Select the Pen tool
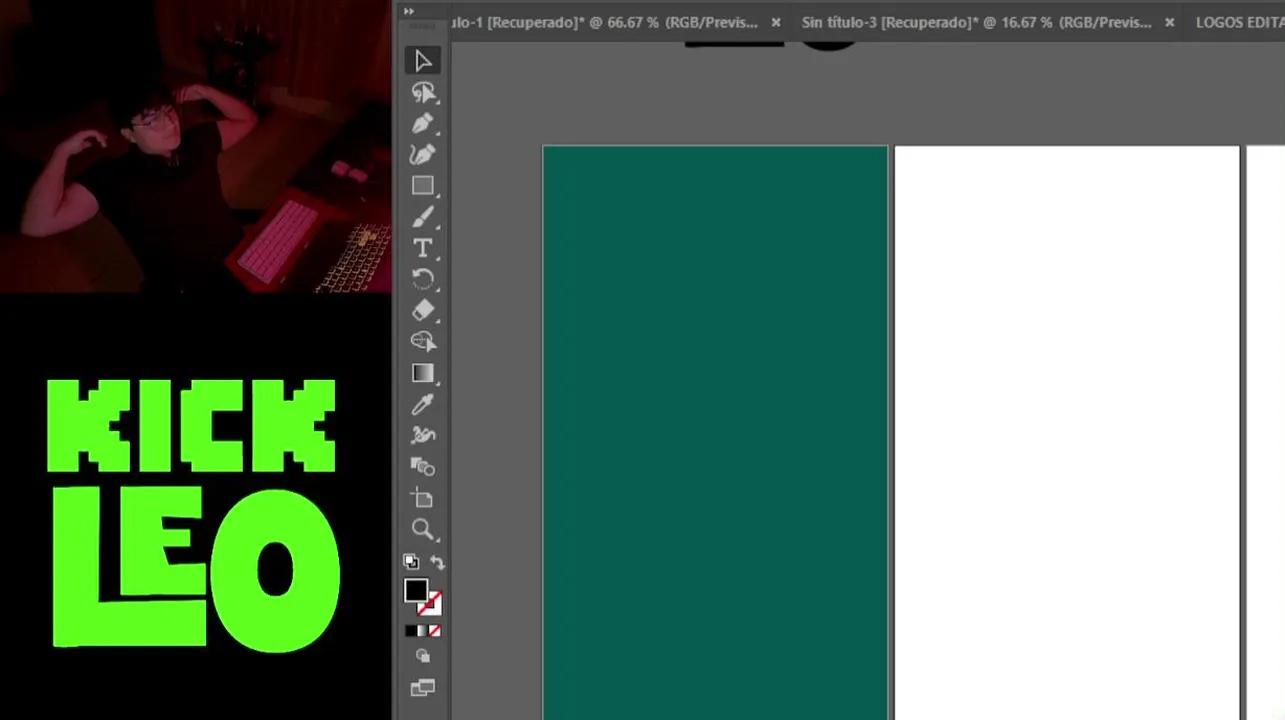The height and width of the screenshot is (720, 1285). (x=423, y=124)
